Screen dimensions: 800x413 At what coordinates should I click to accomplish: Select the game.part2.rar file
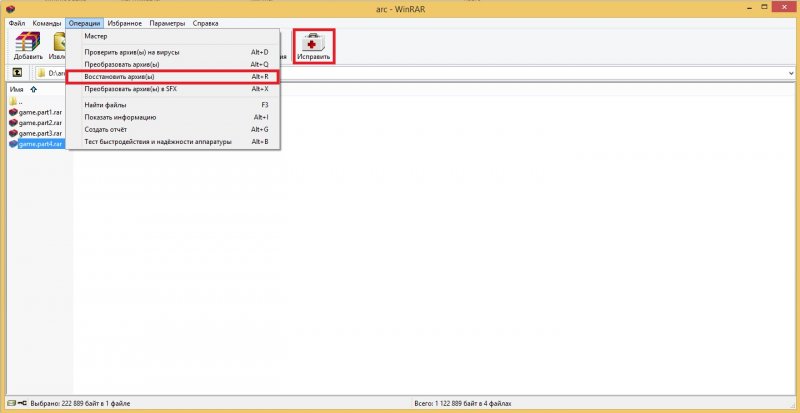40,123
